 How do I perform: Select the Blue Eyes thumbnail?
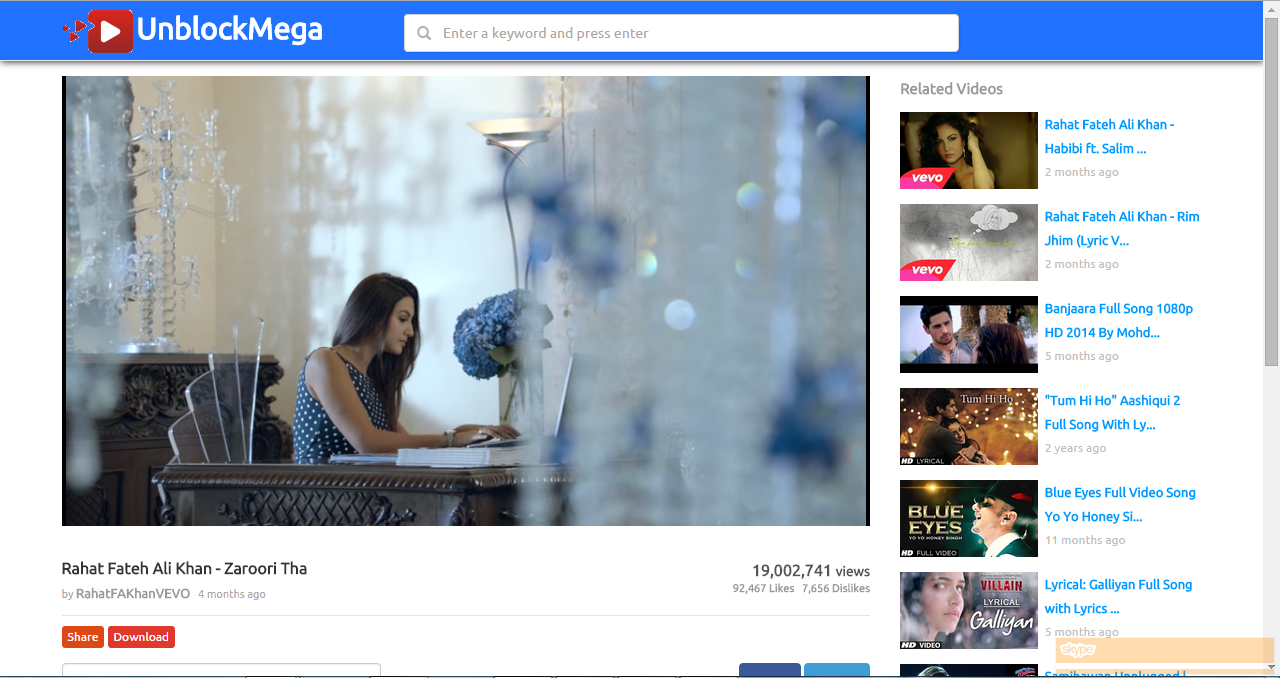(969, 518)
